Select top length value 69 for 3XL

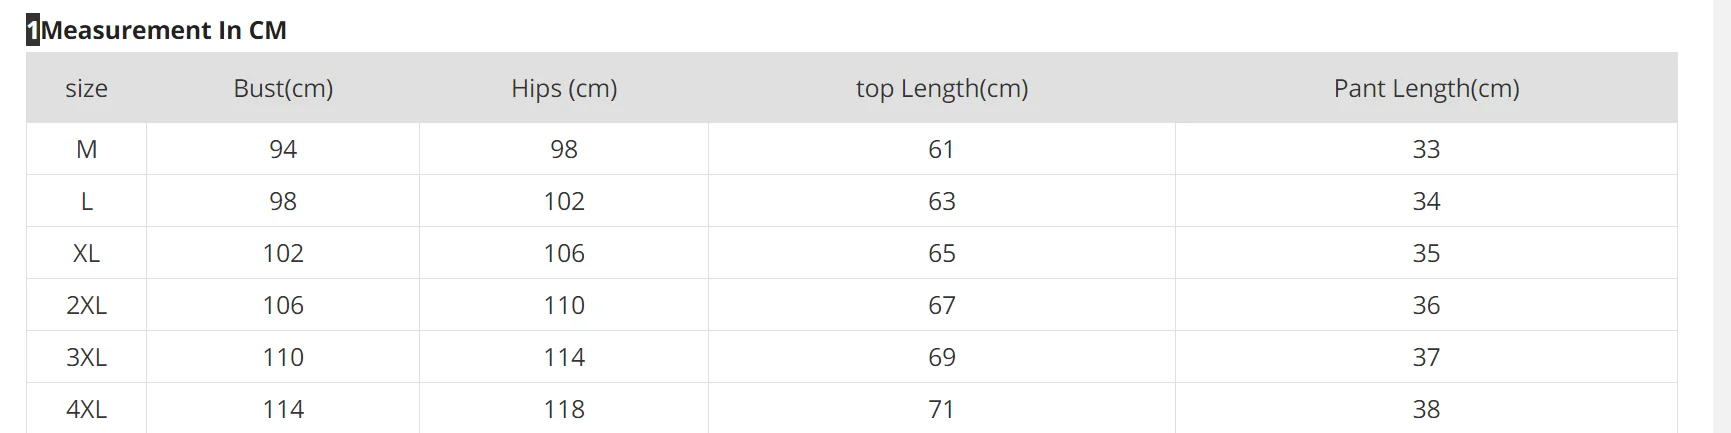[942, 357]
